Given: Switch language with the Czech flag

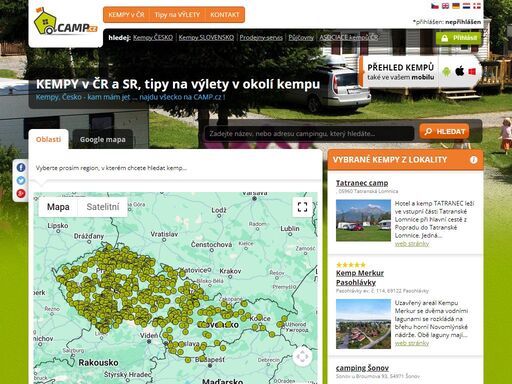Looking at the screenshot, I should click(x=435, y=6).
